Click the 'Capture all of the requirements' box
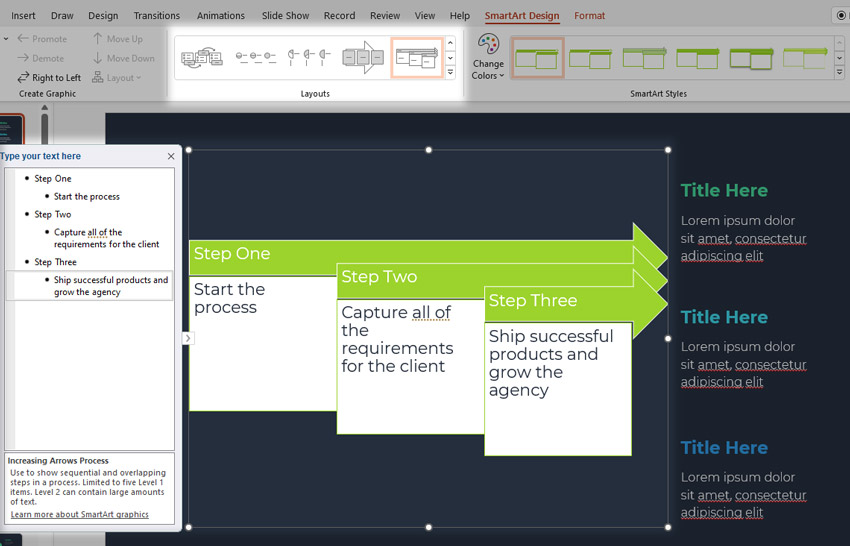Viewport: 850px width, 546px height. 410,367
